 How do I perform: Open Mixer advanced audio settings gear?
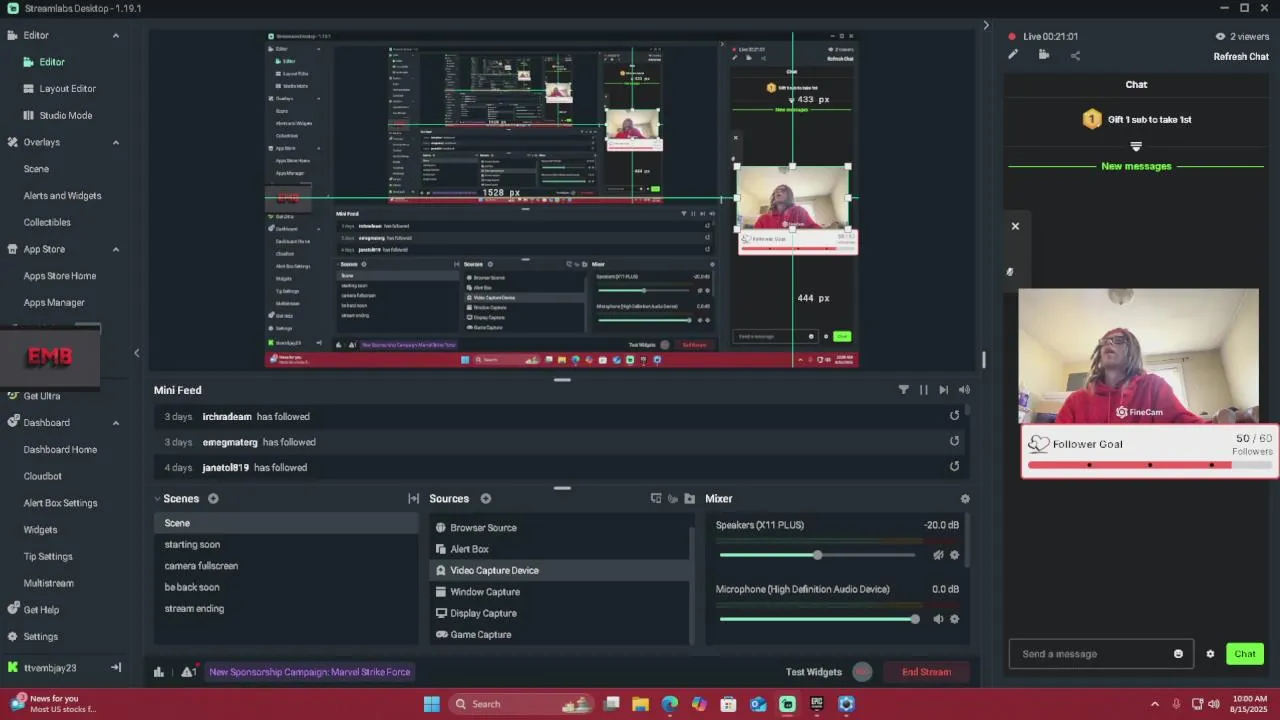tap(965, 499)
